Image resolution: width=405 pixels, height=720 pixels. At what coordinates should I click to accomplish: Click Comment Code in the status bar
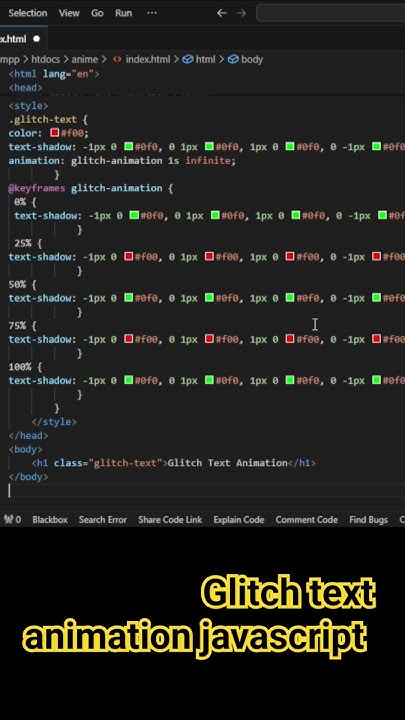pyautogui.click(x=306, y=520)
